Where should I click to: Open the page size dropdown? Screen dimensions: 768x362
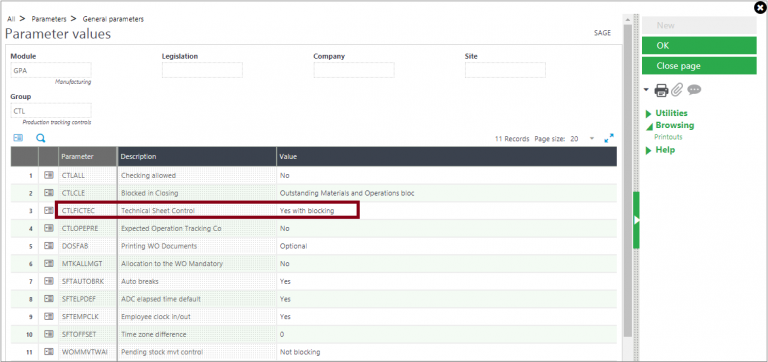click(x=592, y=139)
